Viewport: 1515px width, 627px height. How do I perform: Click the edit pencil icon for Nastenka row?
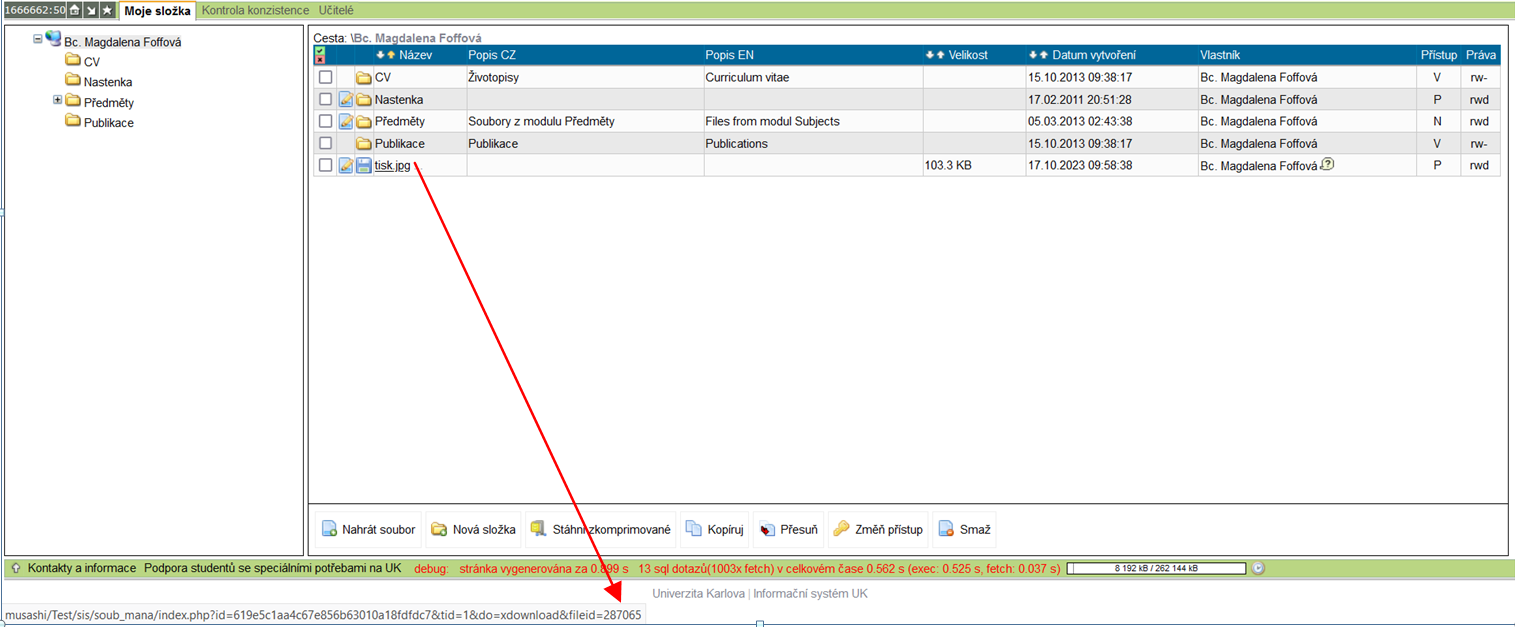click(346, 99)
